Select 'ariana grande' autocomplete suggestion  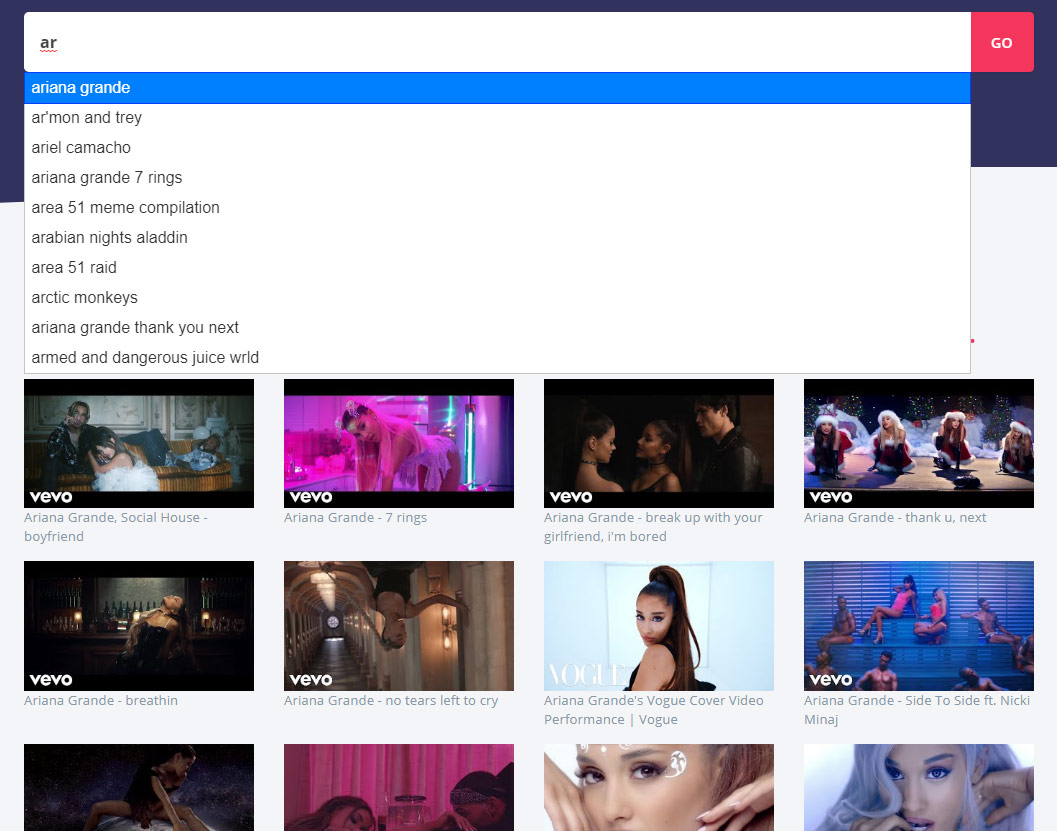(81, 88)
